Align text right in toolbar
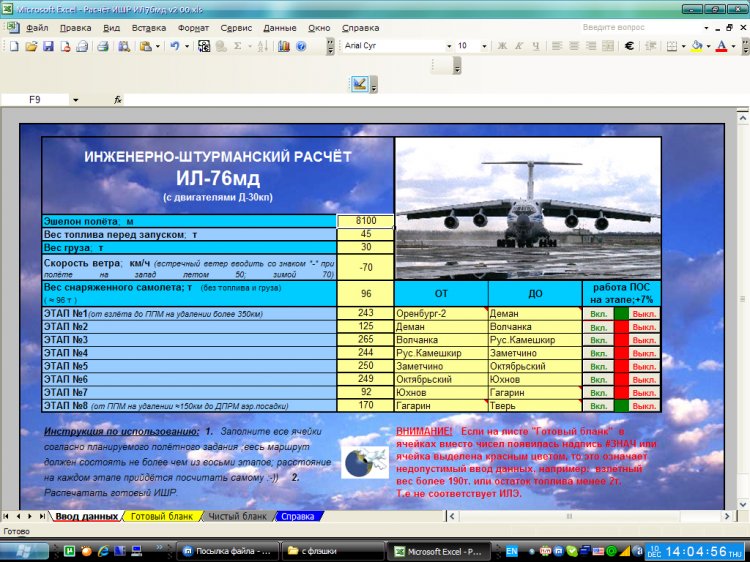 (591, 46)
